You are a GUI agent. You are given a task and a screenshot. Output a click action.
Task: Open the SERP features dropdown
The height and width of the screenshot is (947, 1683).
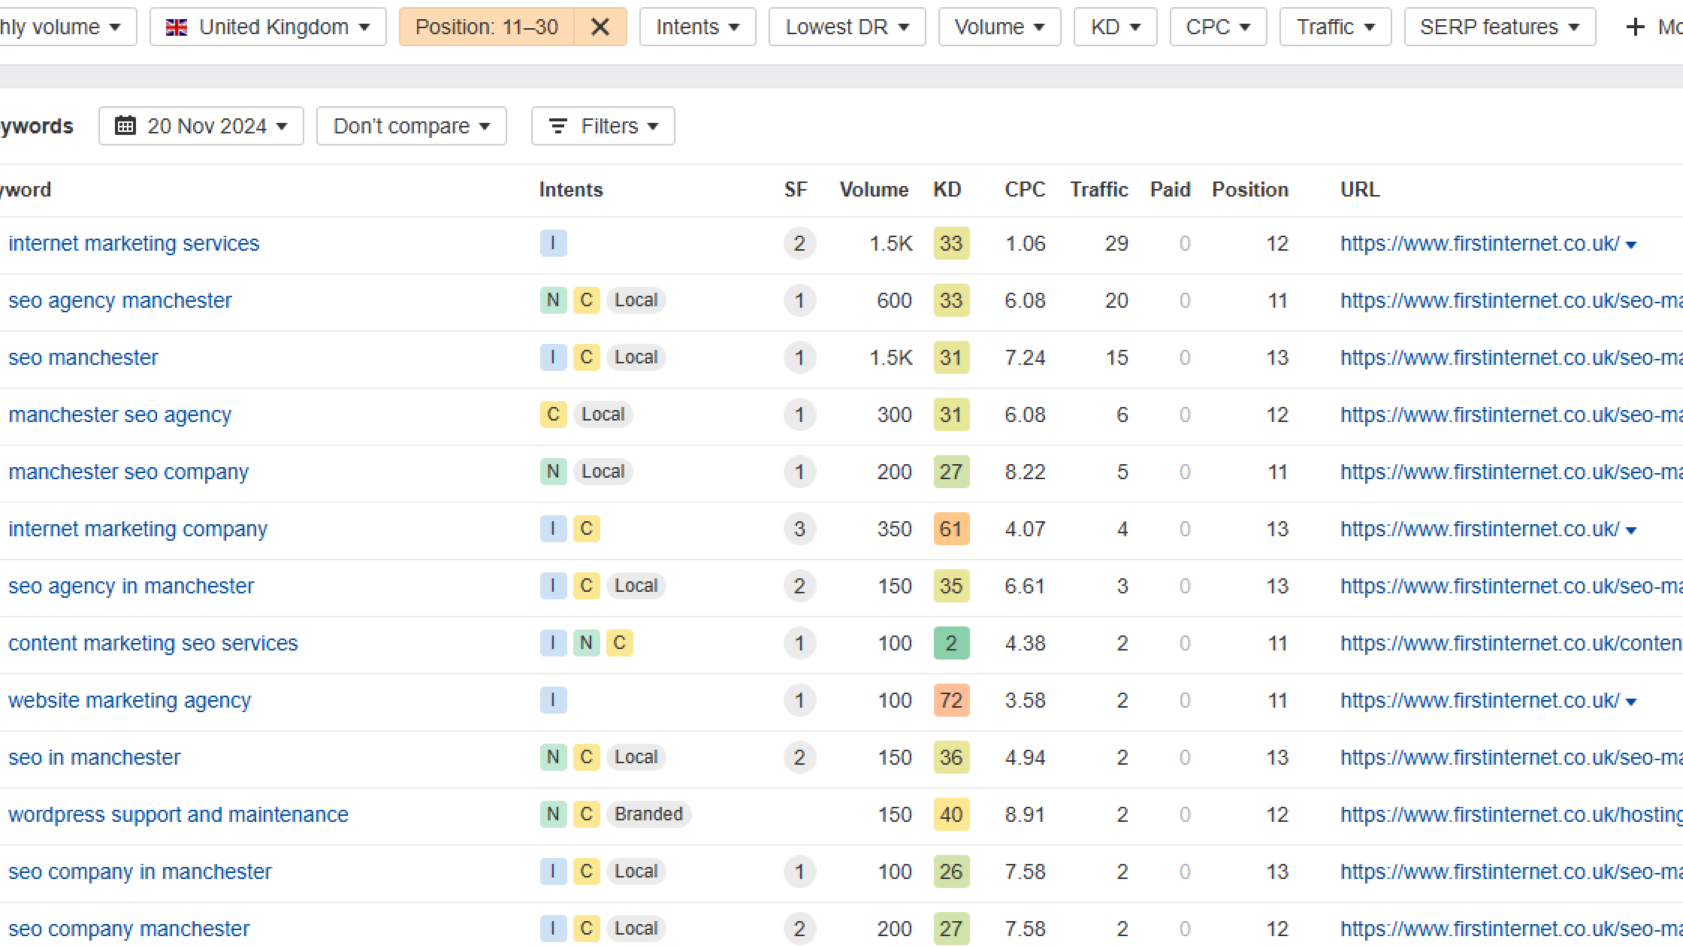tap(1498, 27)
